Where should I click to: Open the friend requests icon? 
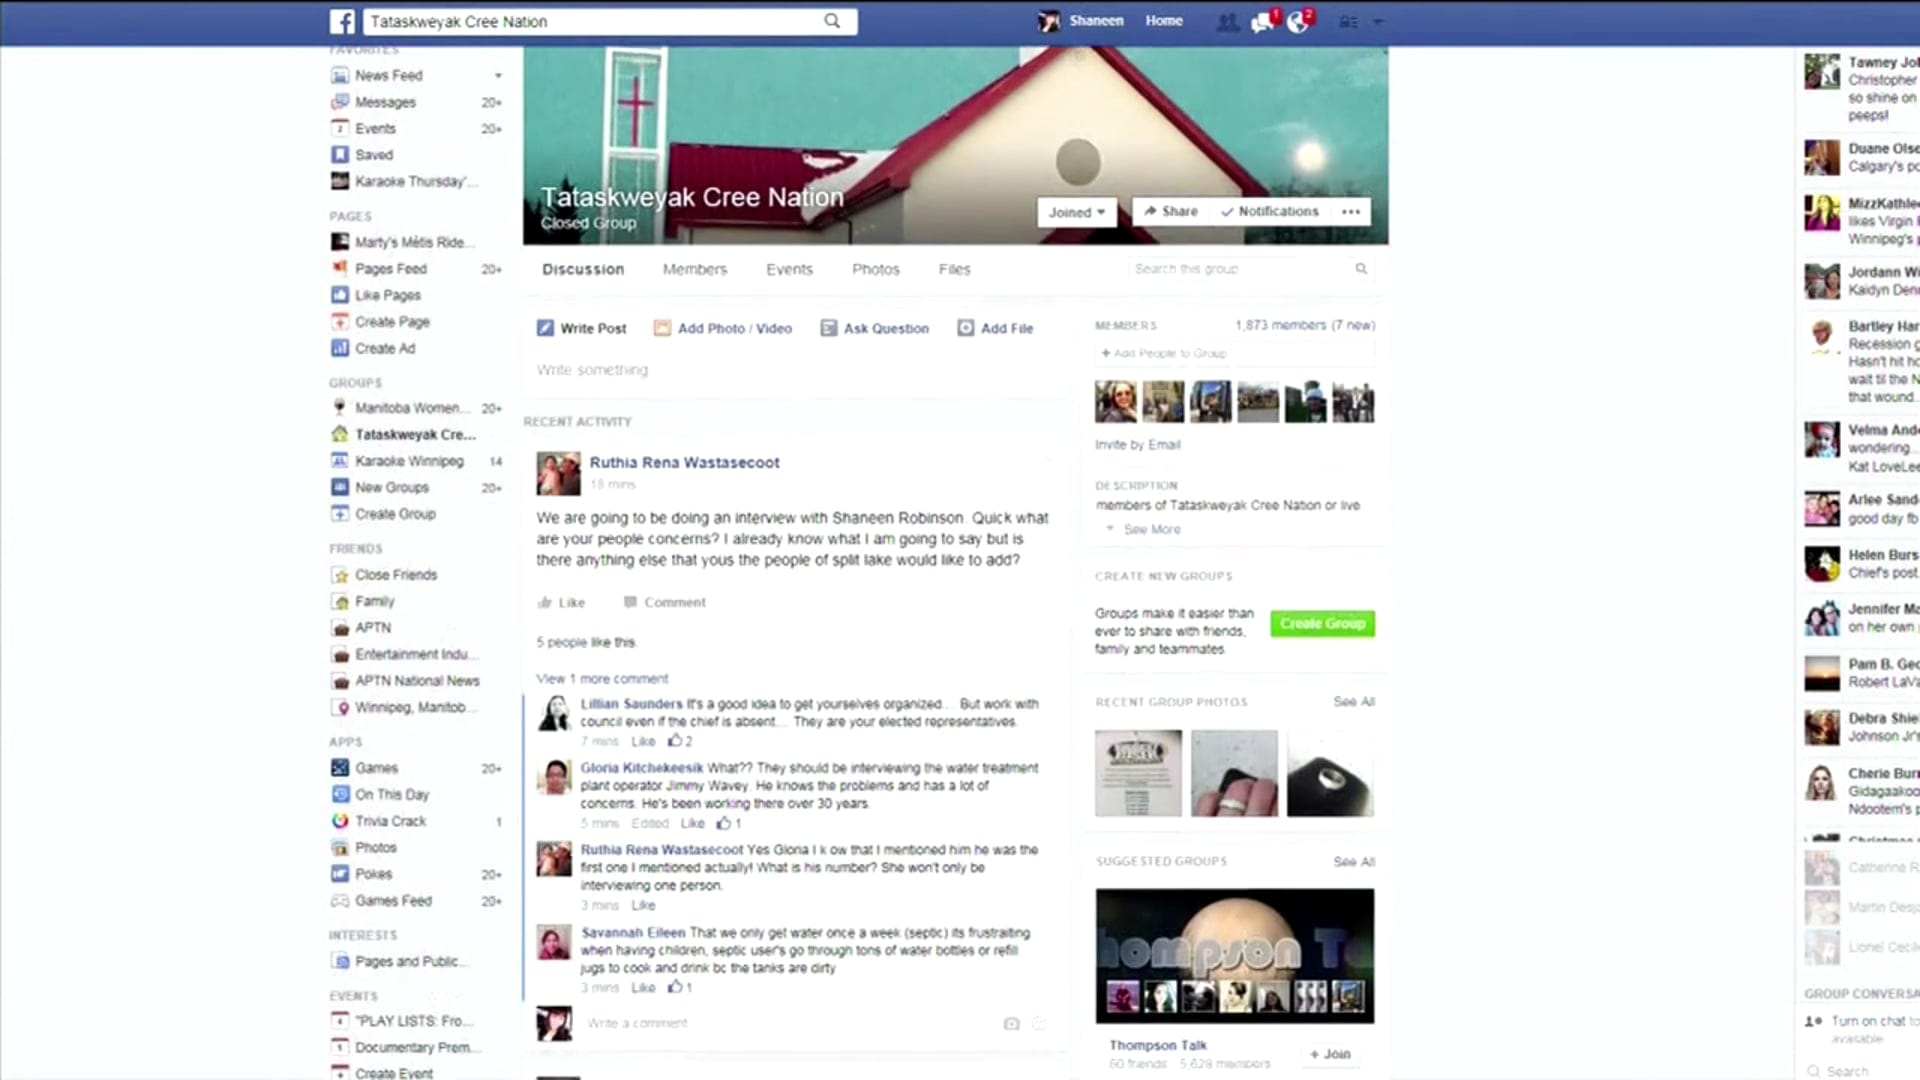(1227, 21)
